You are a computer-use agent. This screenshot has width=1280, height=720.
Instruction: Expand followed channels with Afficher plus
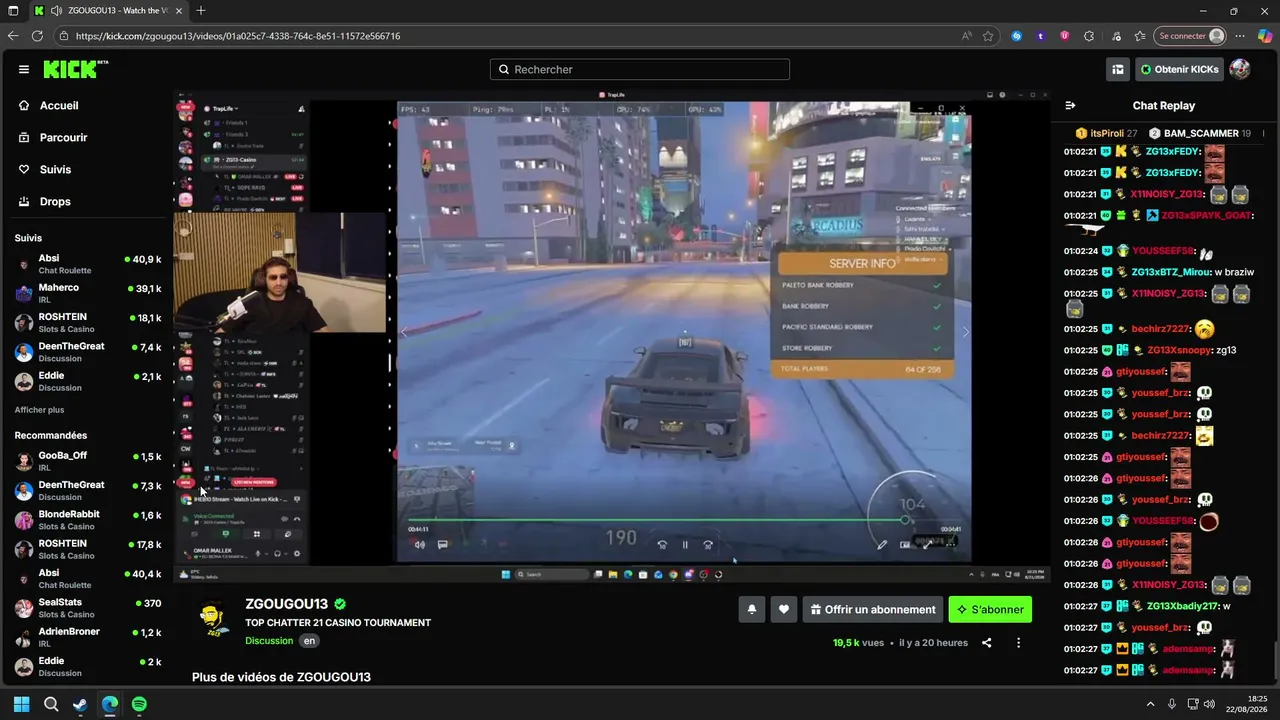(39, 410)
